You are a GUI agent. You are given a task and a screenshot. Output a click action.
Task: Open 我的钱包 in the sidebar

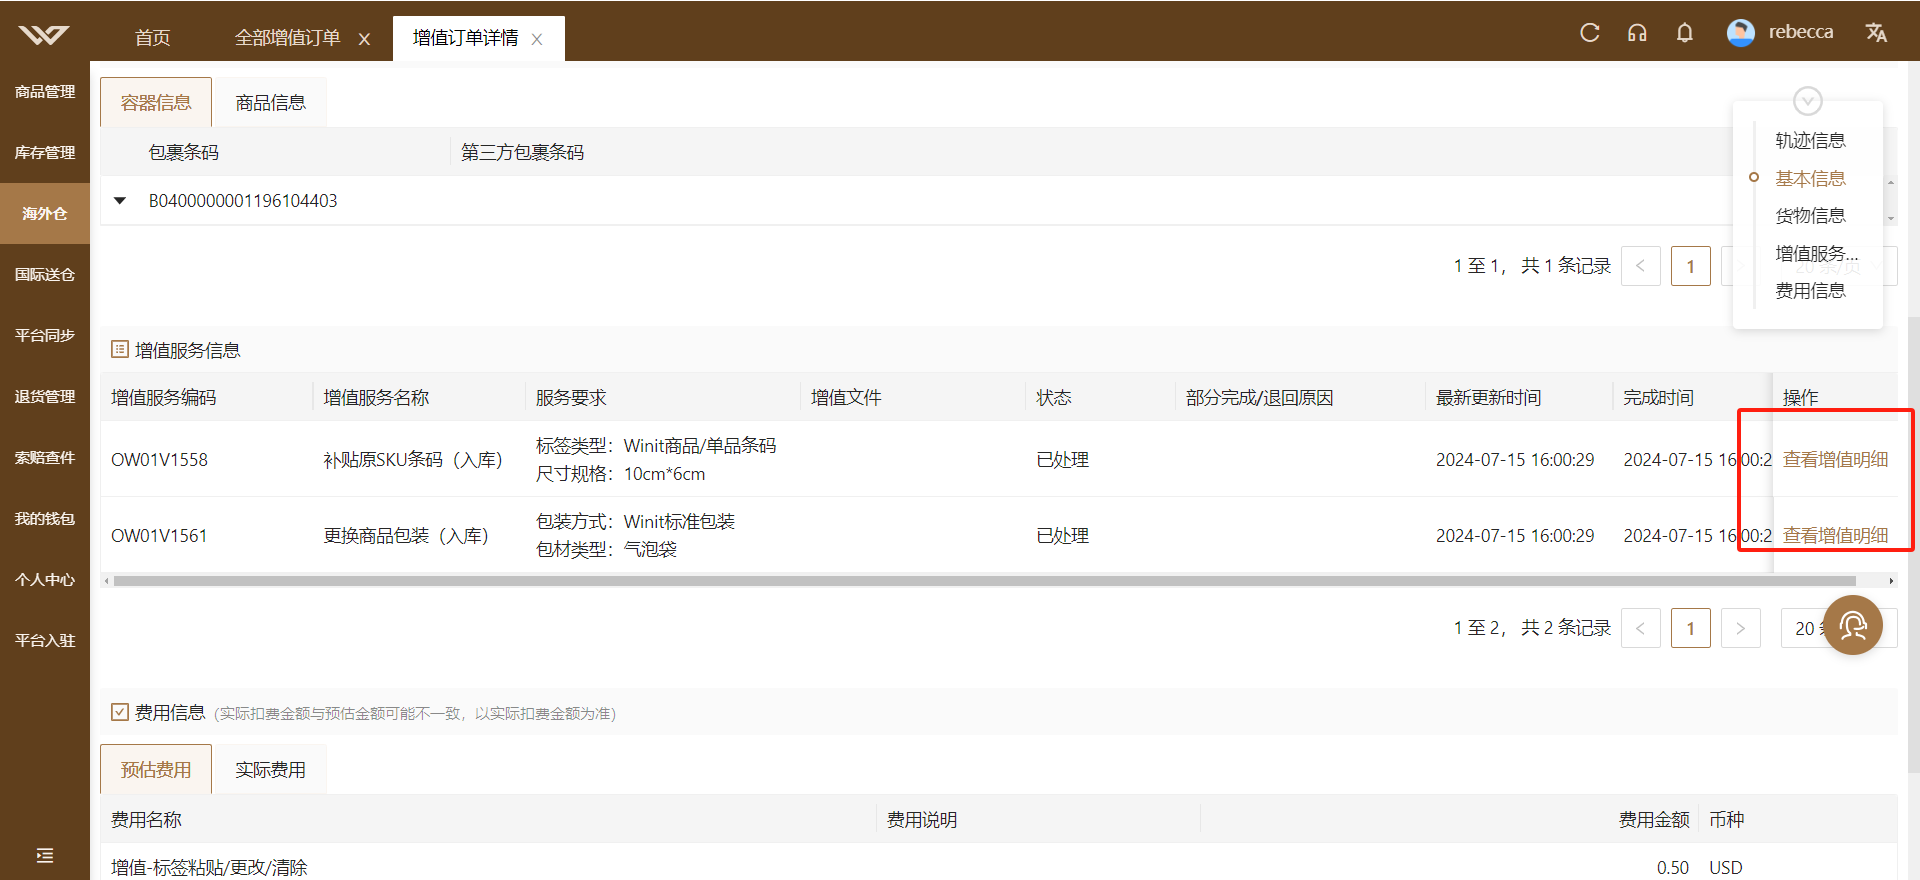(x=45, y=519)
